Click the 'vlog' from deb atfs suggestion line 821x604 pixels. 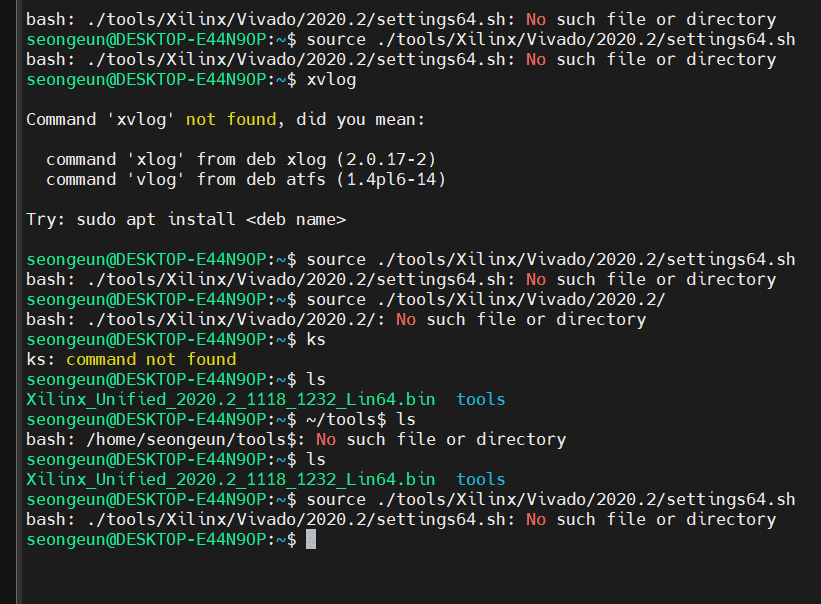click(x=245, y=180)
